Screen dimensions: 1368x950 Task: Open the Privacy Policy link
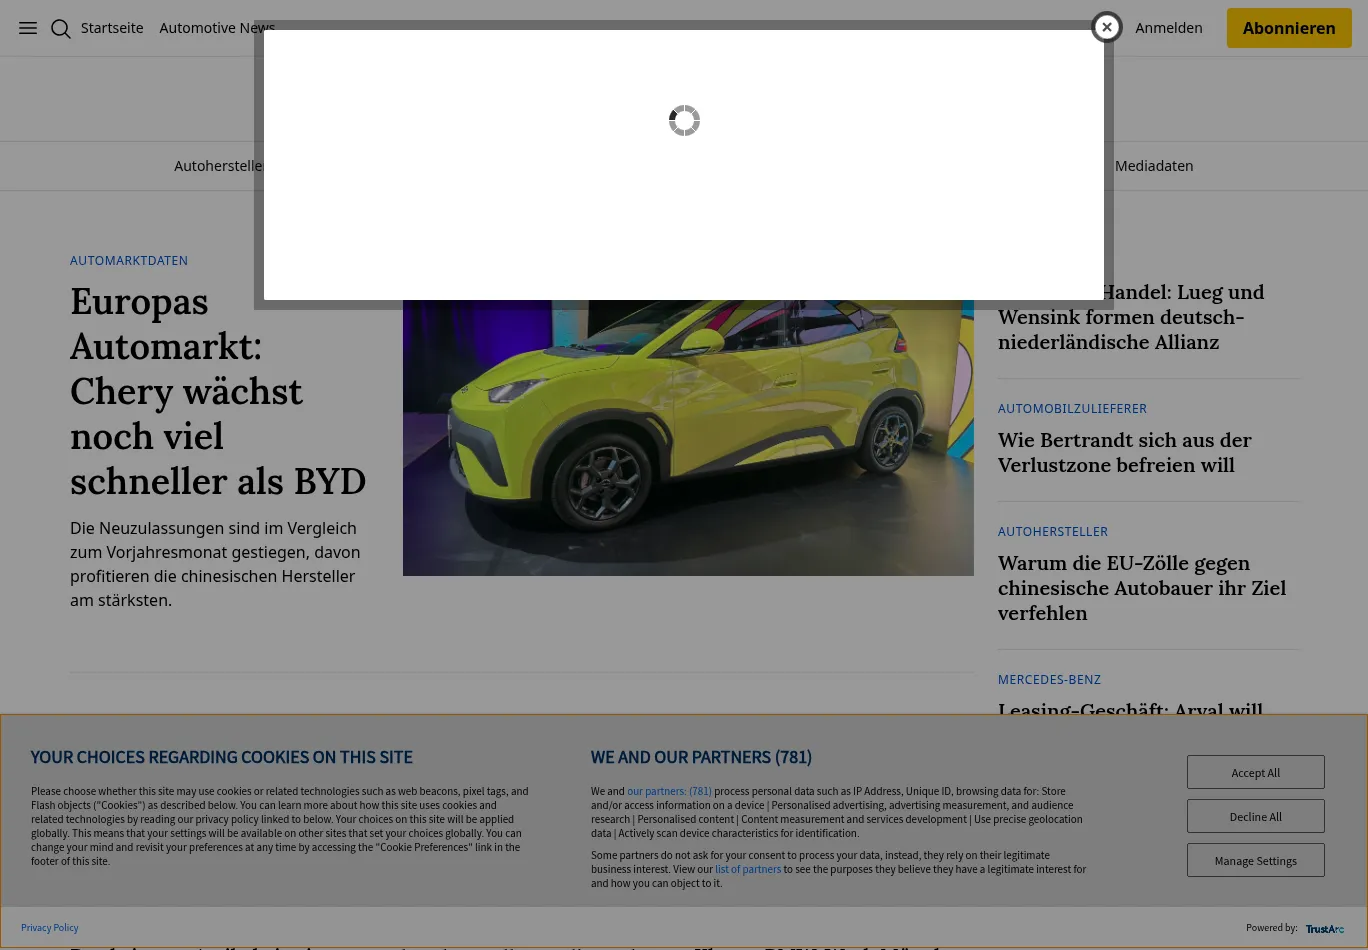coord(49,927)
